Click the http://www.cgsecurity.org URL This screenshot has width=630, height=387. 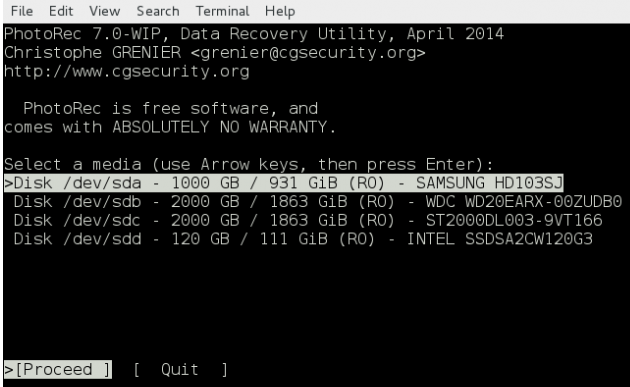pyautogui.click(x=127, y=72)
